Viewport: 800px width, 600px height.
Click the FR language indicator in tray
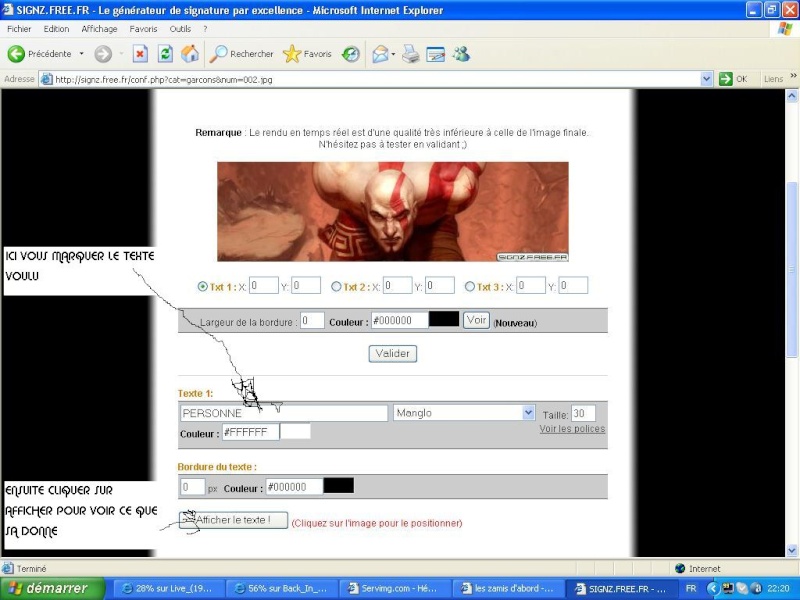(x=691, y=588)
